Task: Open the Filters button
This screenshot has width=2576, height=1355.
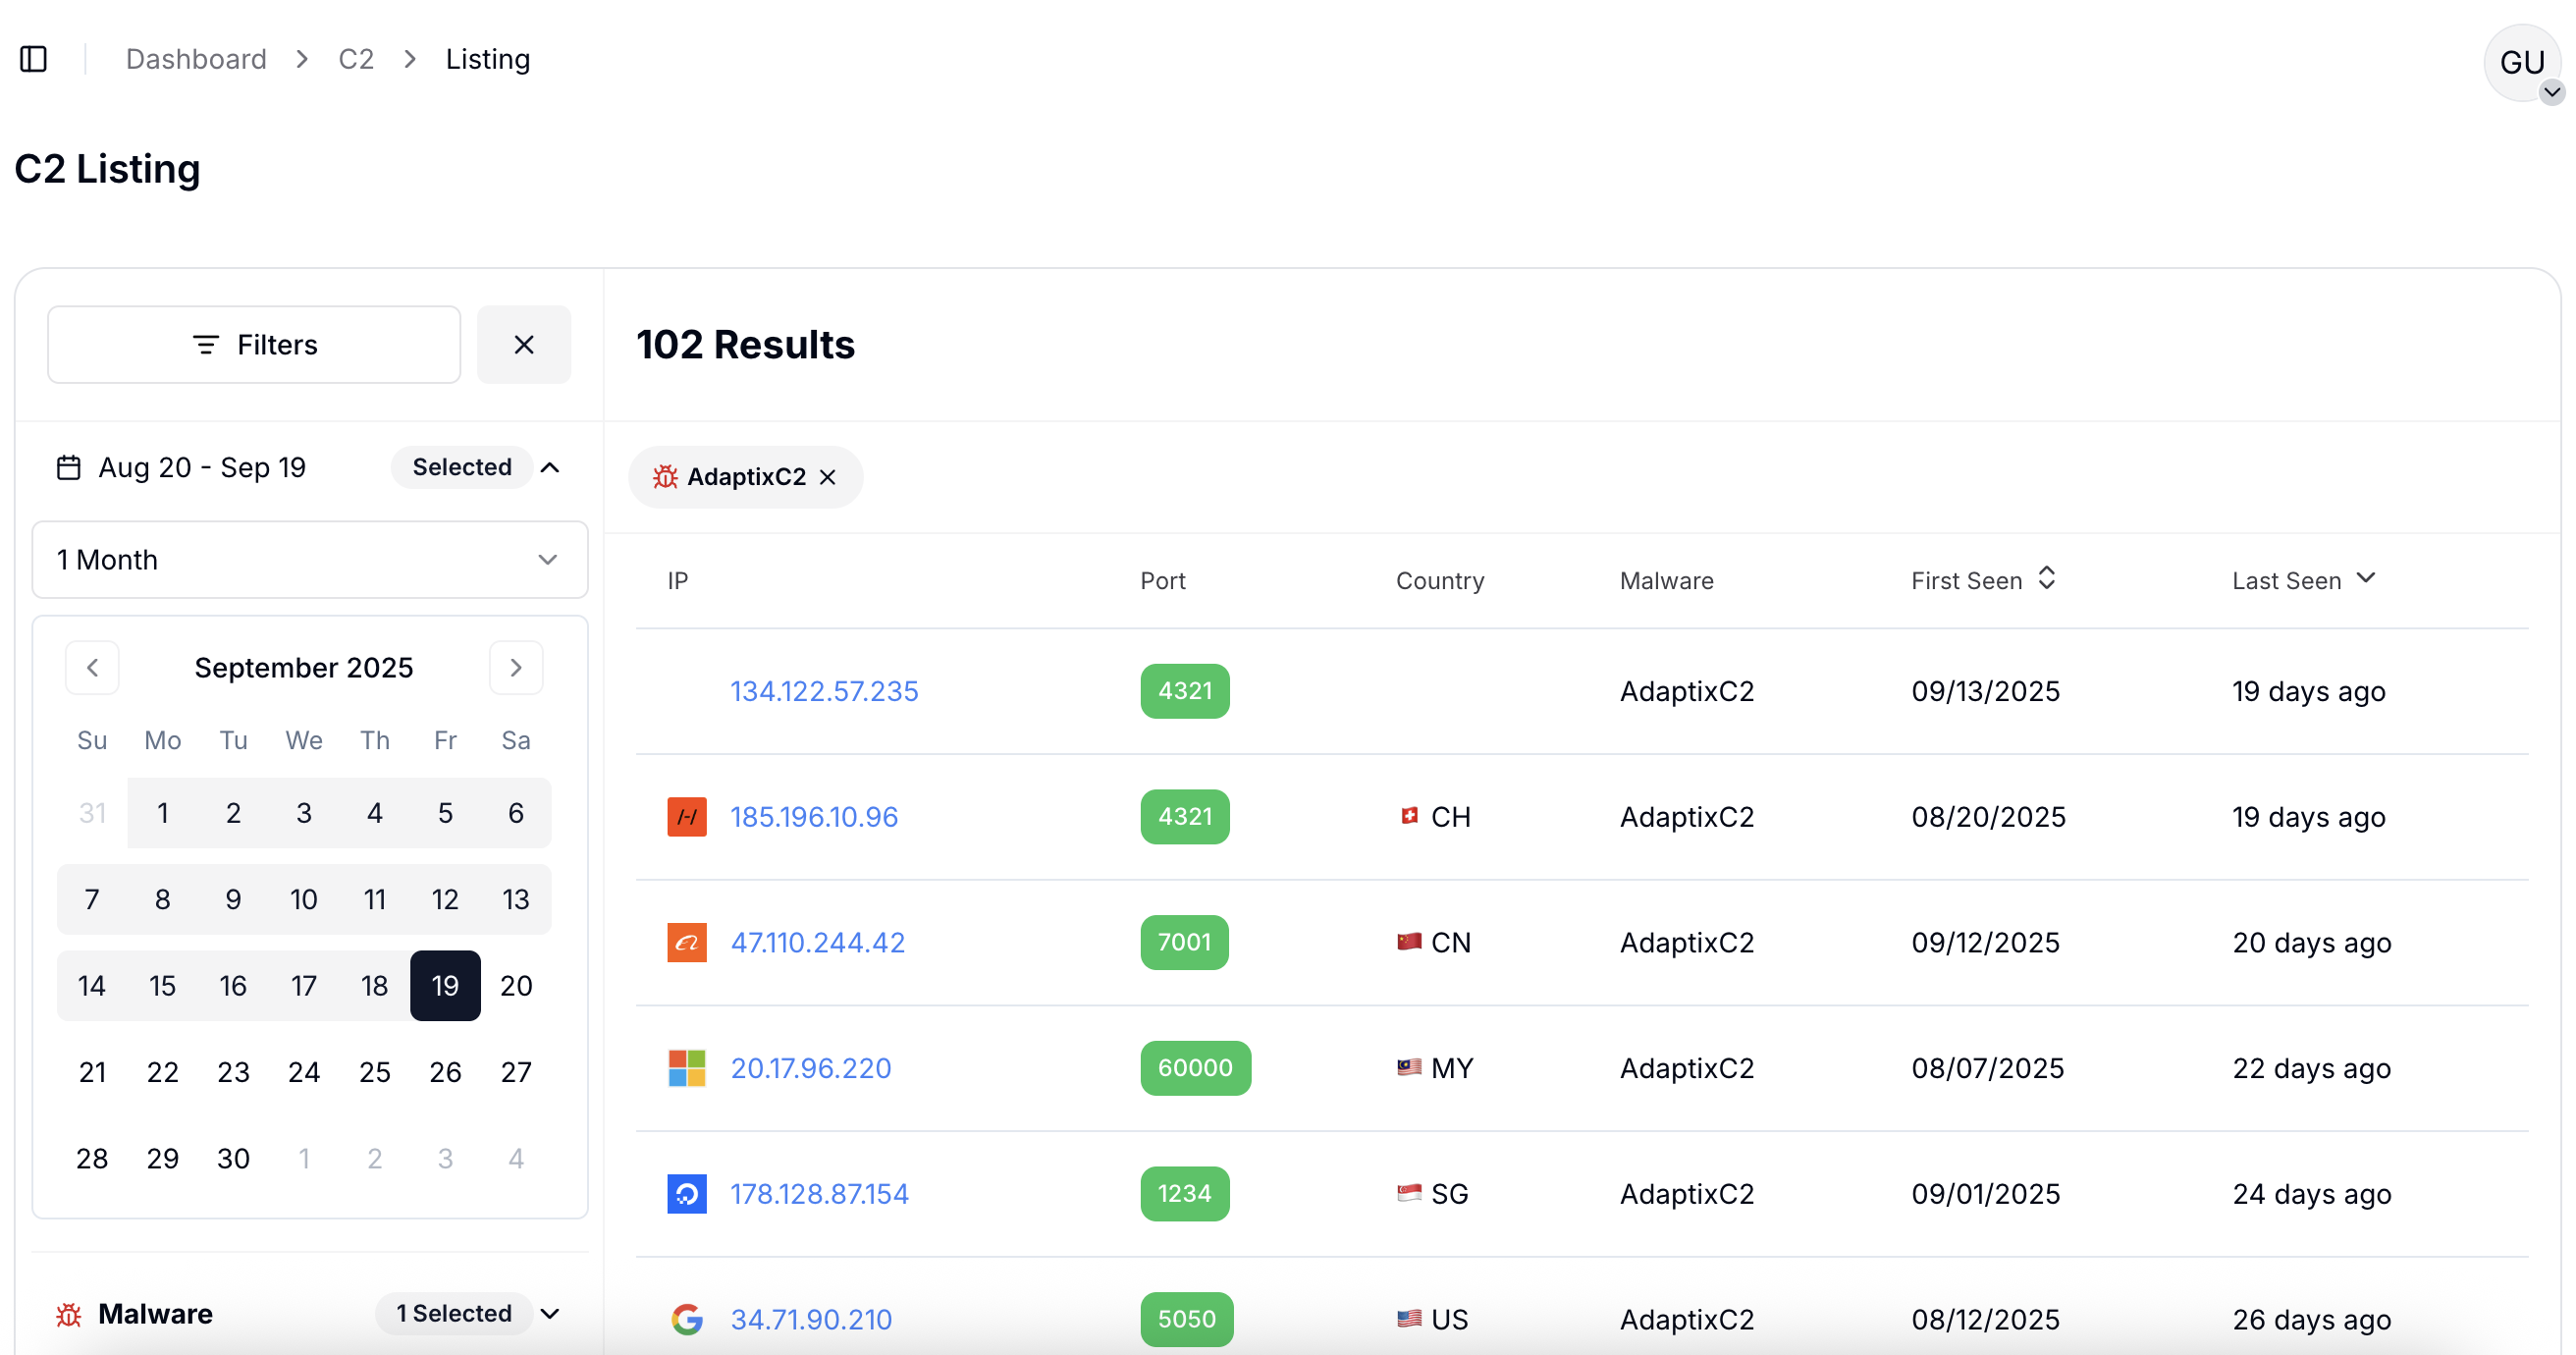Action: pos(254,345)
